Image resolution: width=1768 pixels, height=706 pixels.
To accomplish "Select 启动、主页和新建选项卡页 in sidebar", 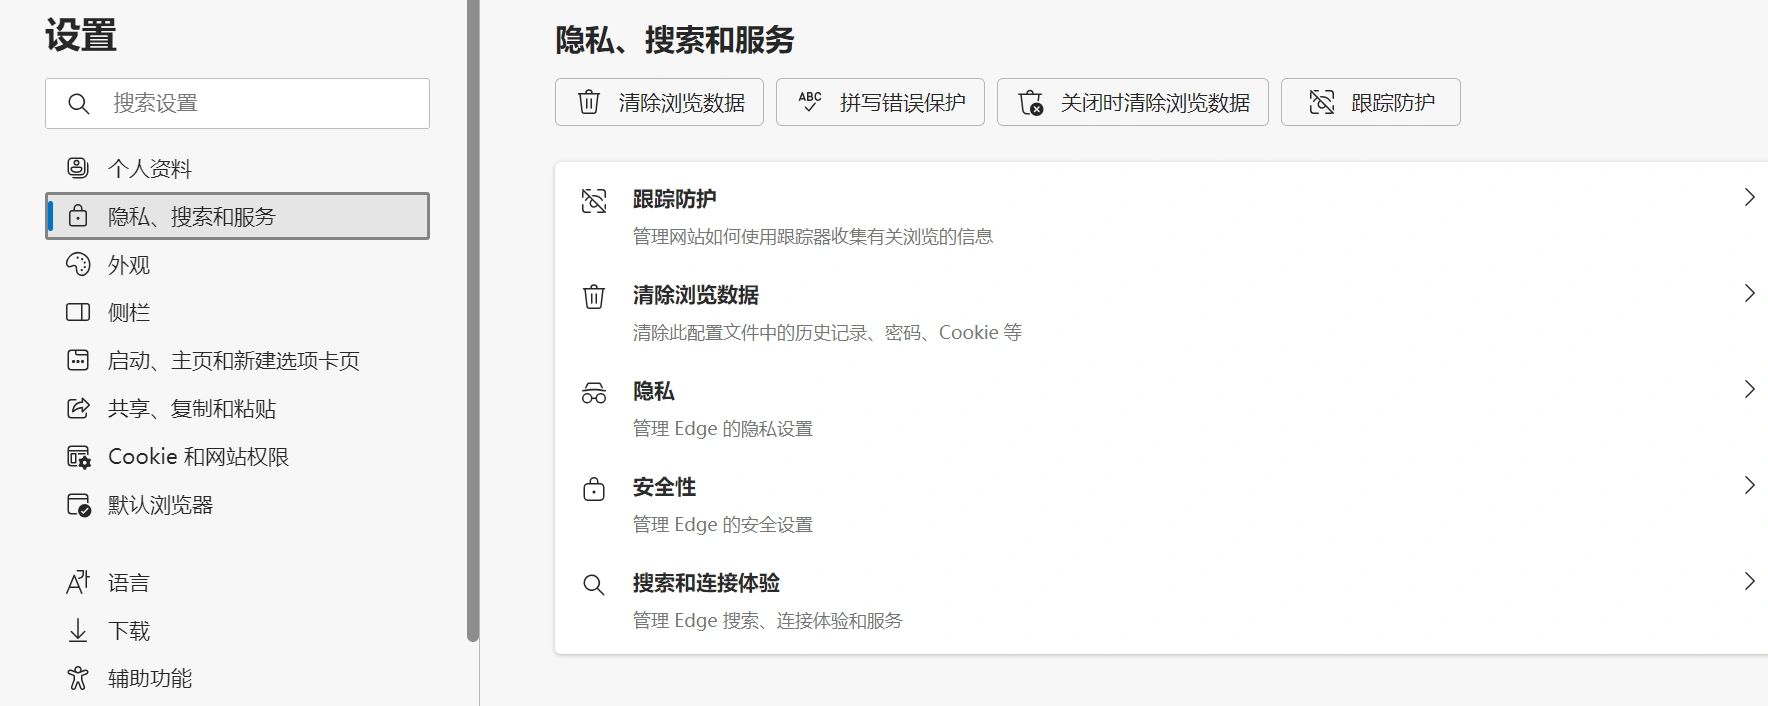I will 233,361.
